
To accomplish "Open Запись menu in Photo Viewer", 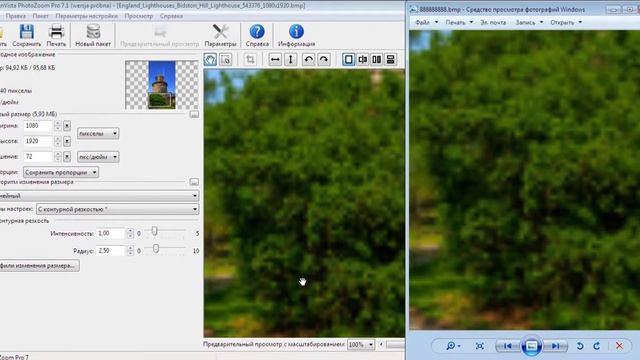I will 529,22.
